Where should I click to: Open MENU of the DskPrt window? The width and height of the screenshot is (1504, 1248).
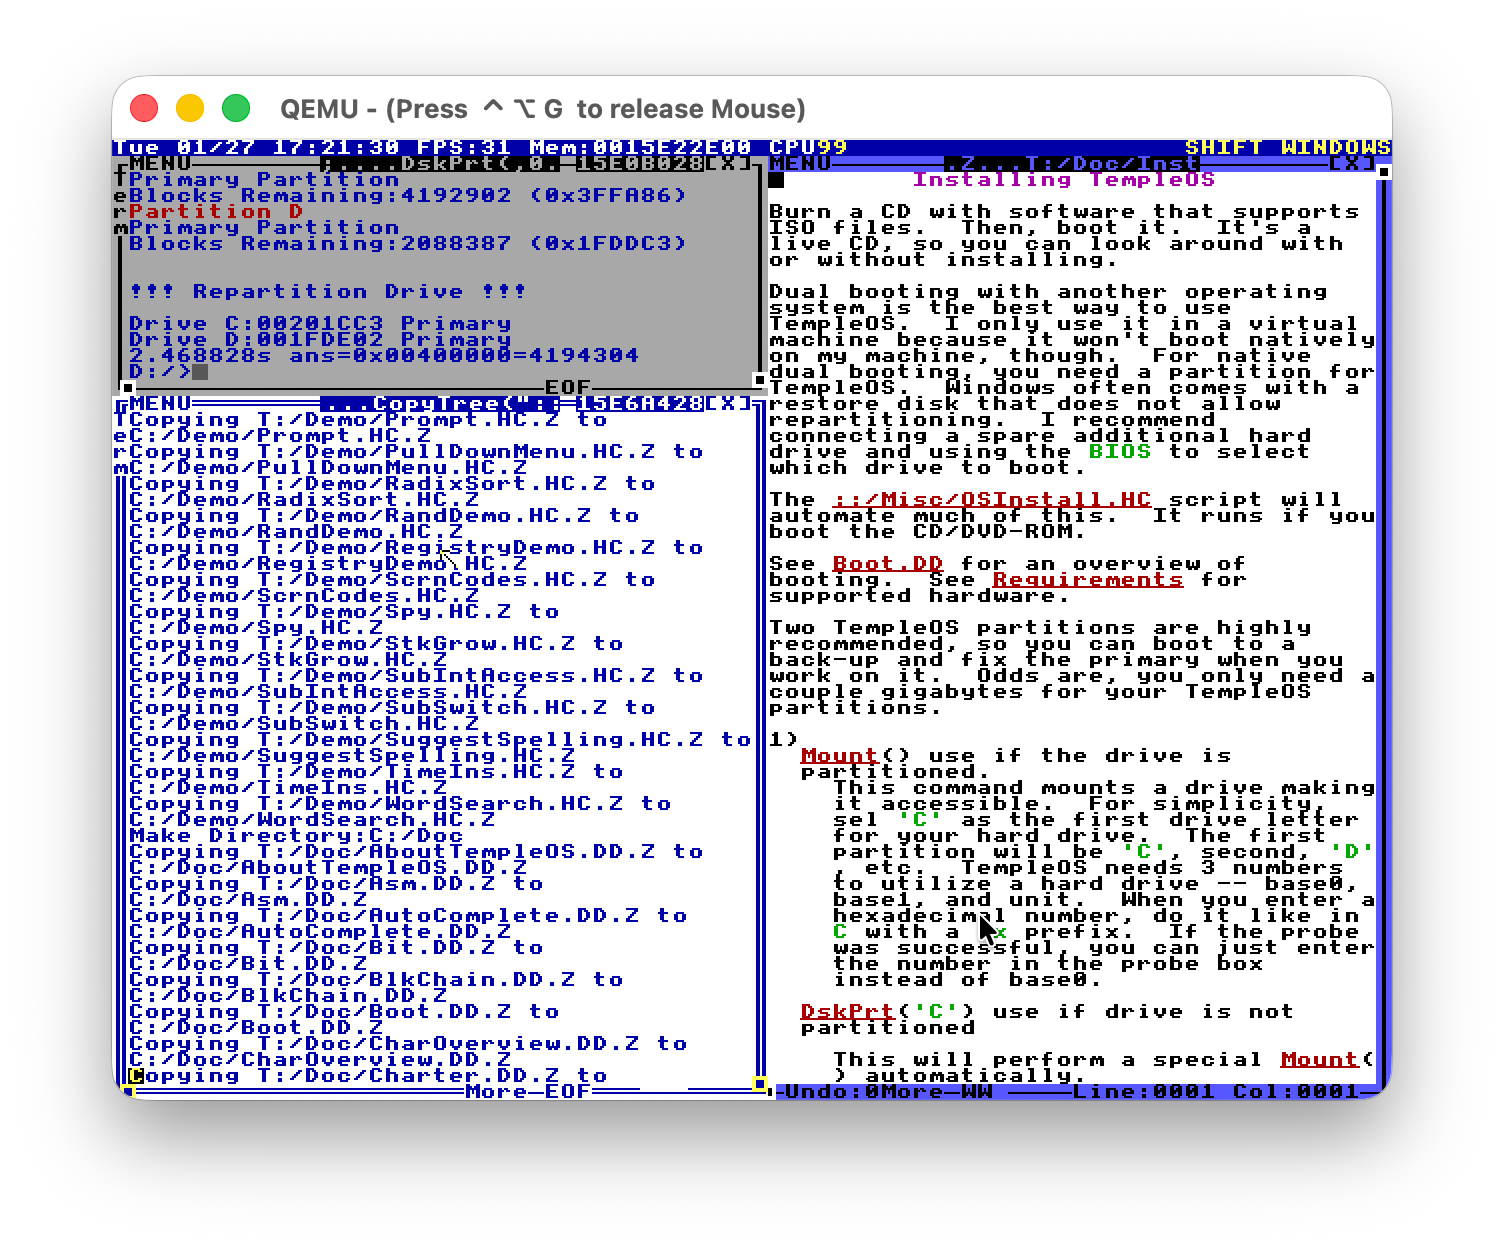click(160, 163)
